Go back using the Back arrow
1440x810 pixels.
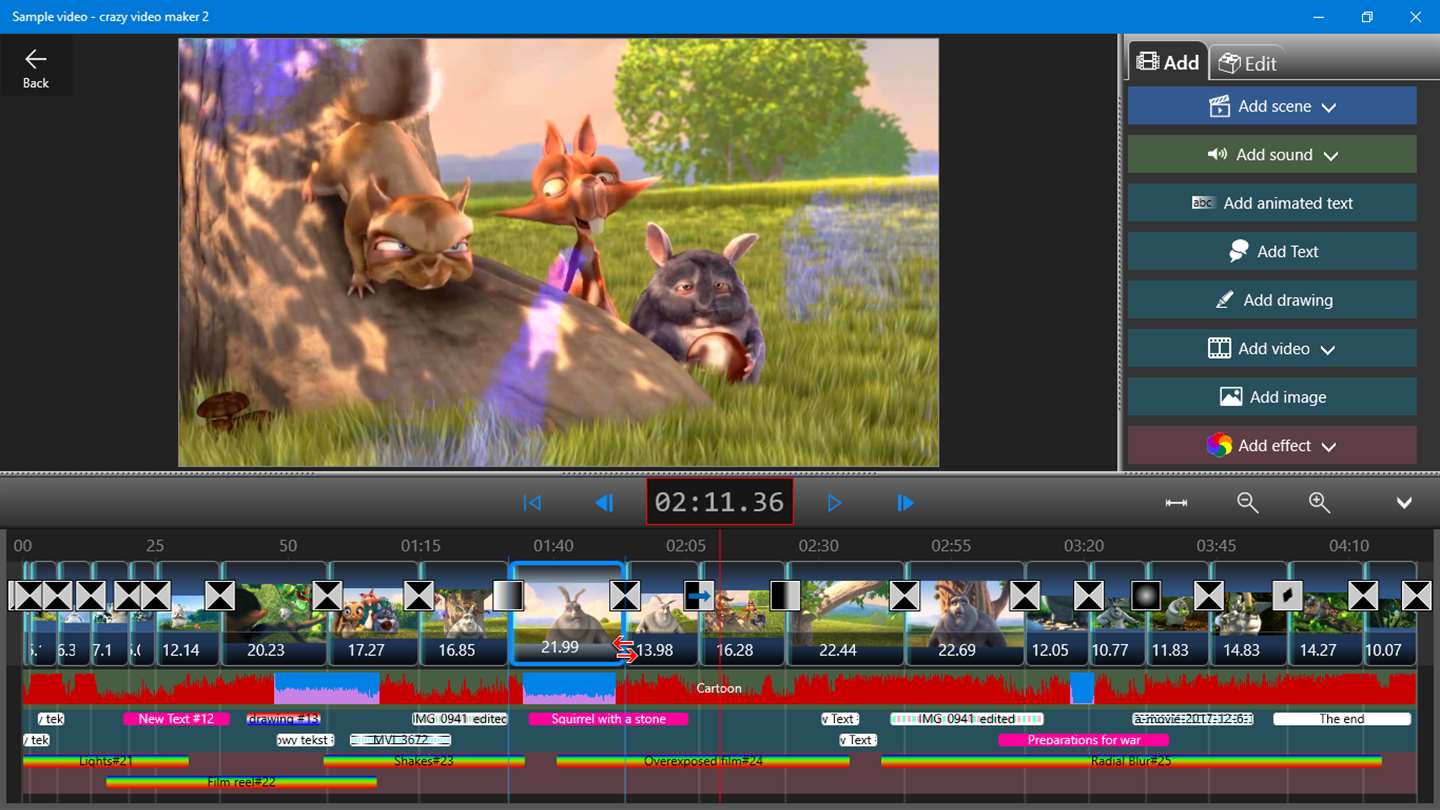click(x=36, y=68)
